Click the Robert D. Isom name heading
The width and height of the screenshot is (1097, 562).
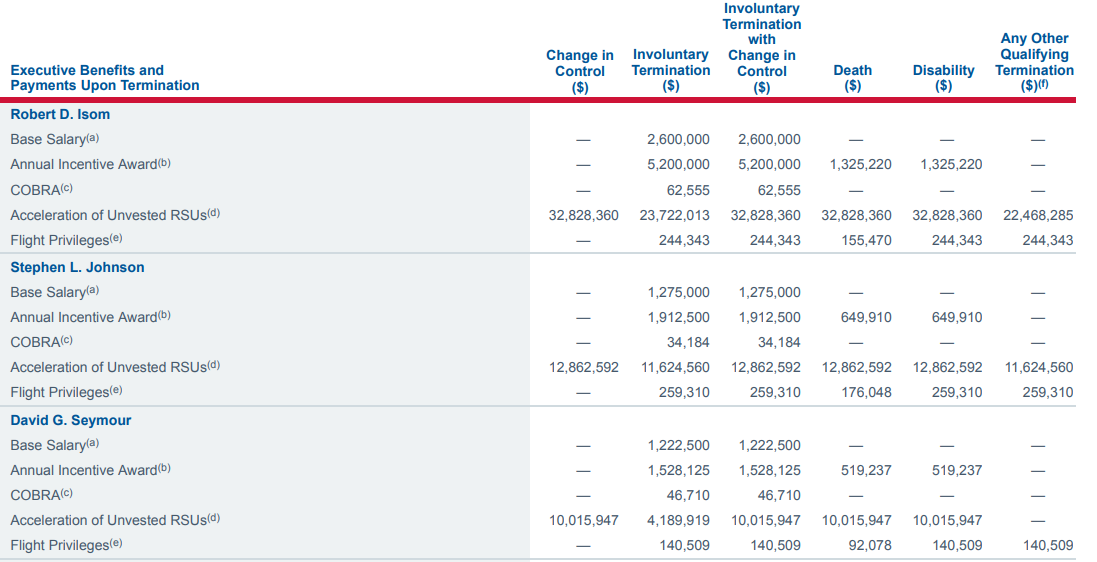pyautogui.click(x=60, y=114)
